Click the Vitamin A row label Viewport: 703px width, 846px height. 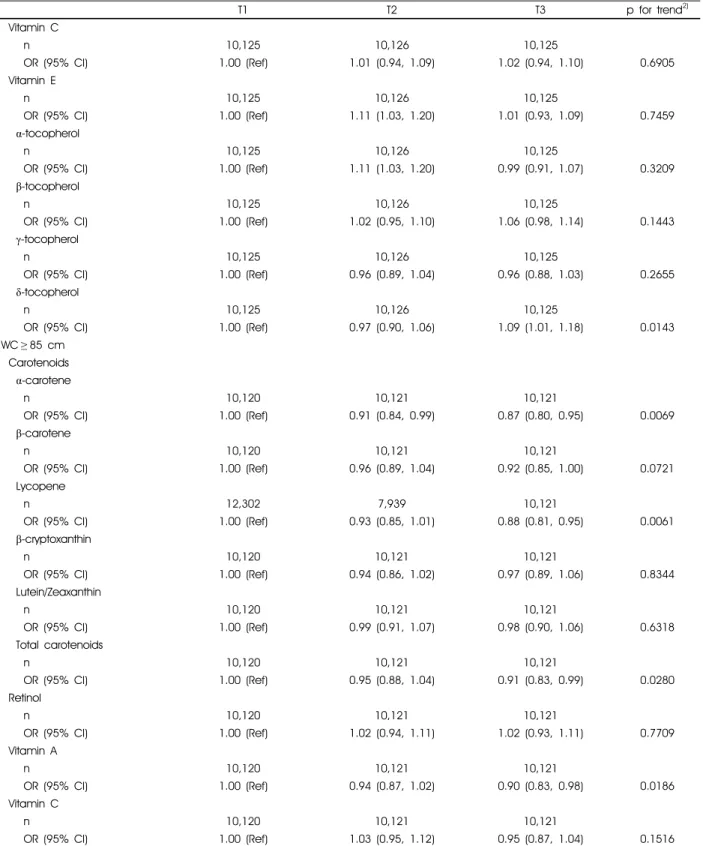coord(32,751)
